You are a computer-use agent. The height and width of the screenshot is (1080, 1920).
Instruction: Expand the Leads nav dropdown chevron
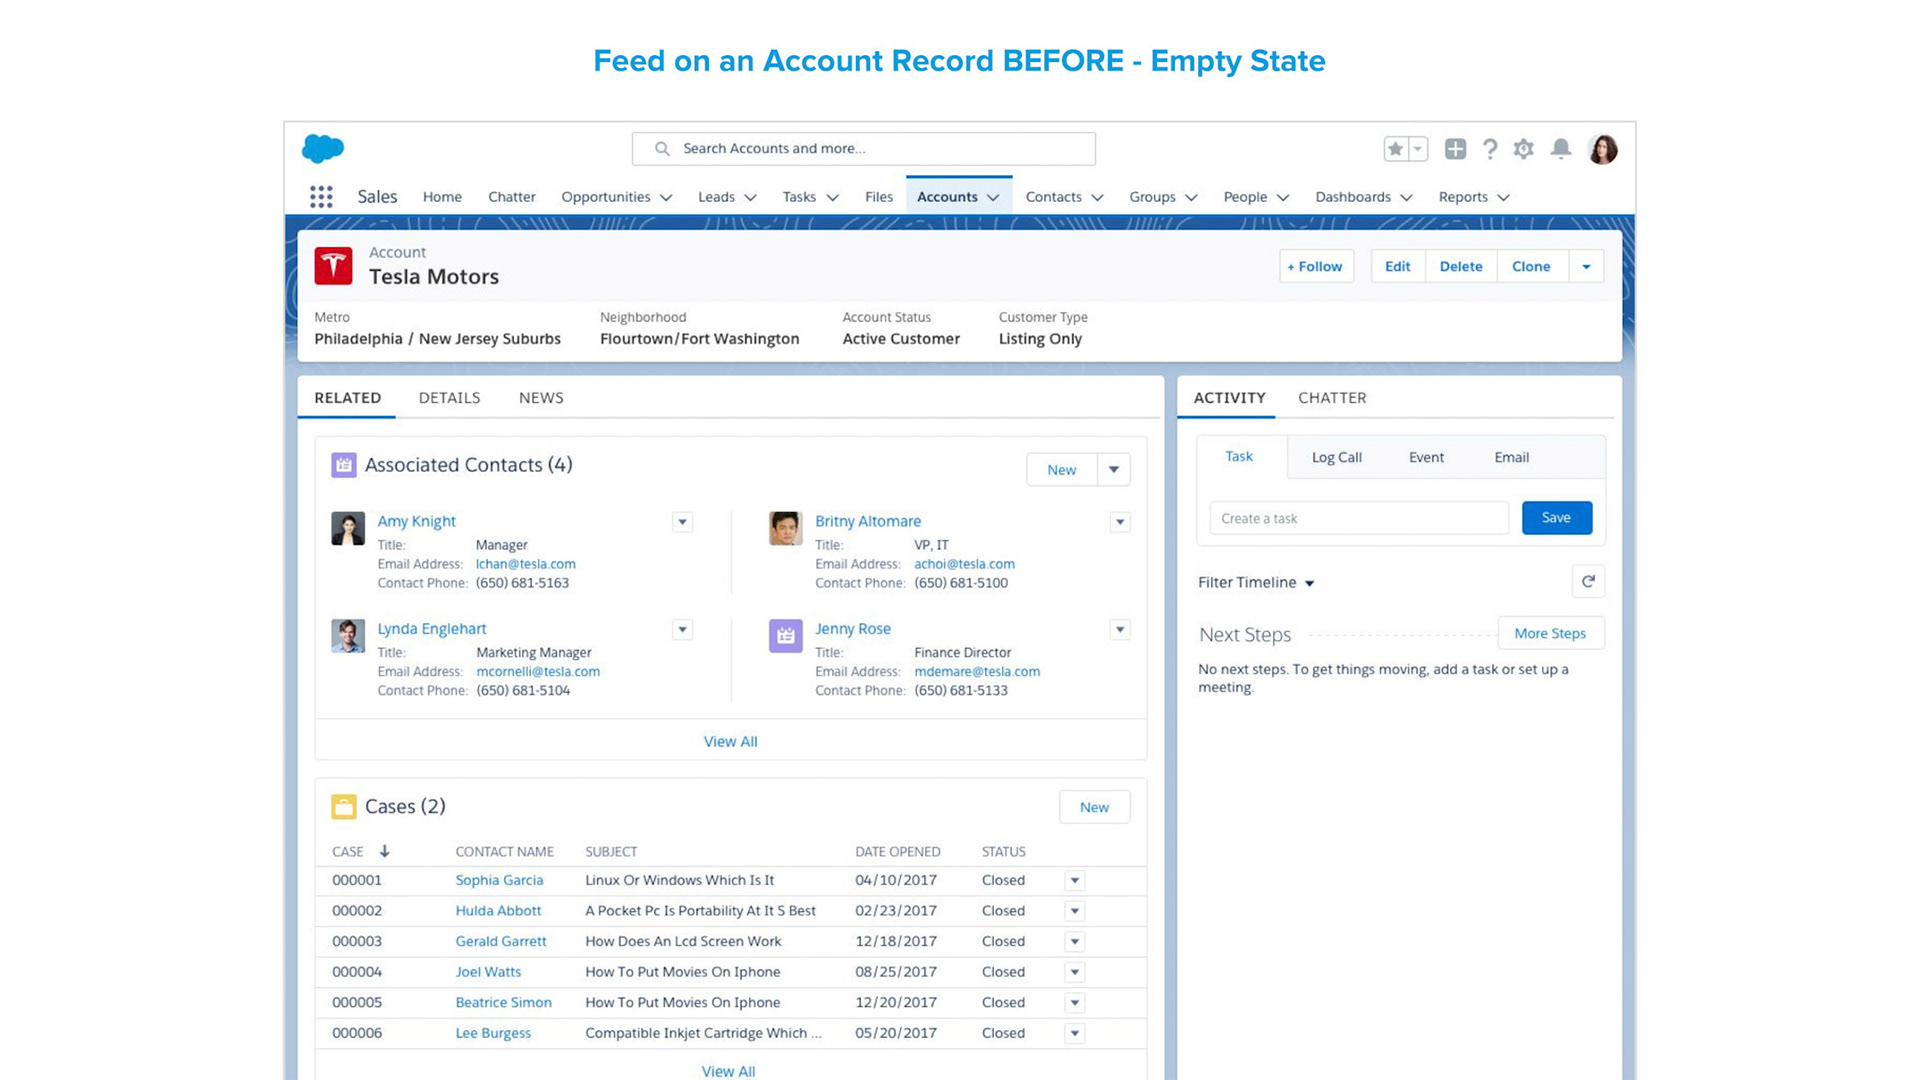coord(750,198)
